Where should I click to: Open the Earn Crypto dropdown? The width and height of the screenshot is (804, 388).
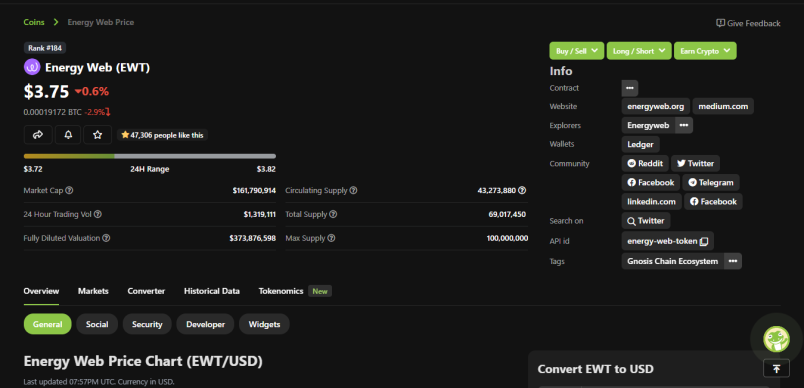(x=705, y=51)
